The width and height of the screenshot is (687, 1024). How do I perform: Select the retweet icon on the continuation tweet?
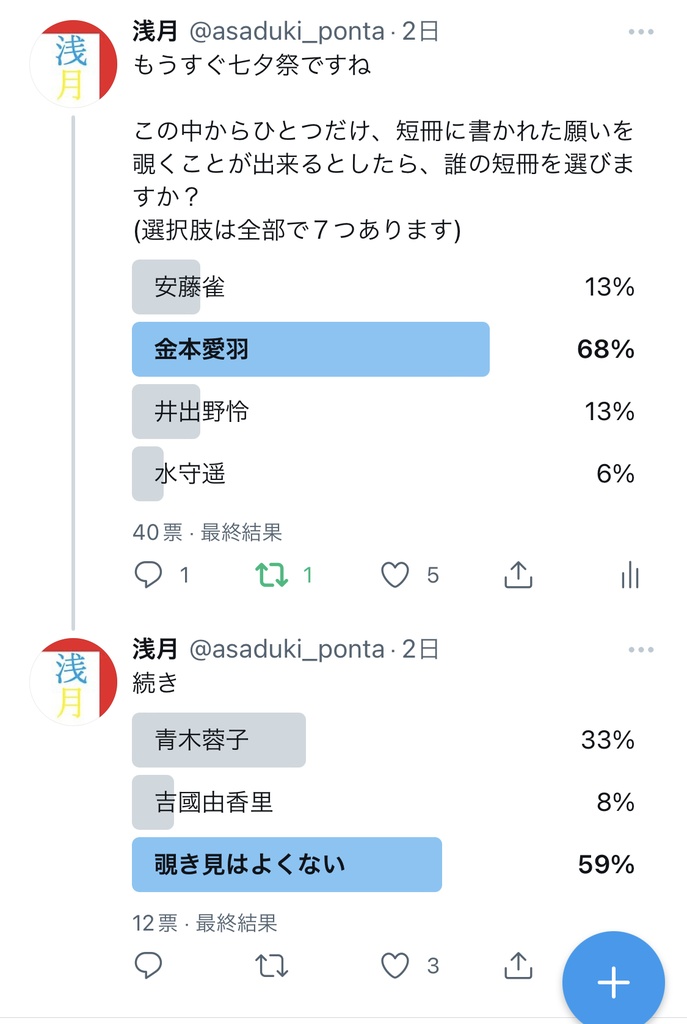point(271,965)
